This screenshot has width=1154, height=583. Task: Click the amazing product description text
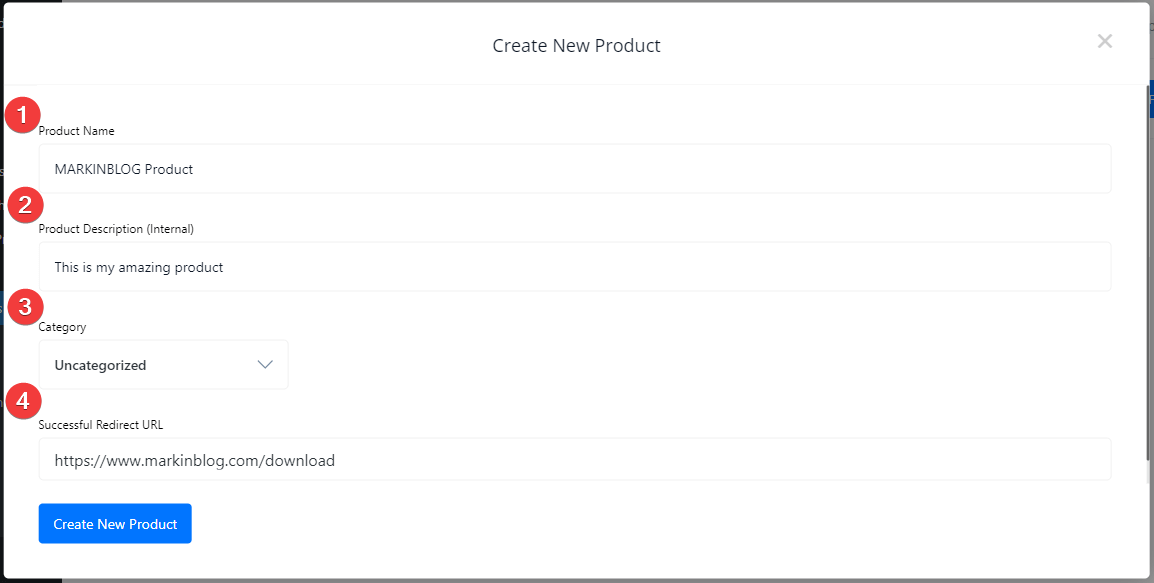[138, 266]
